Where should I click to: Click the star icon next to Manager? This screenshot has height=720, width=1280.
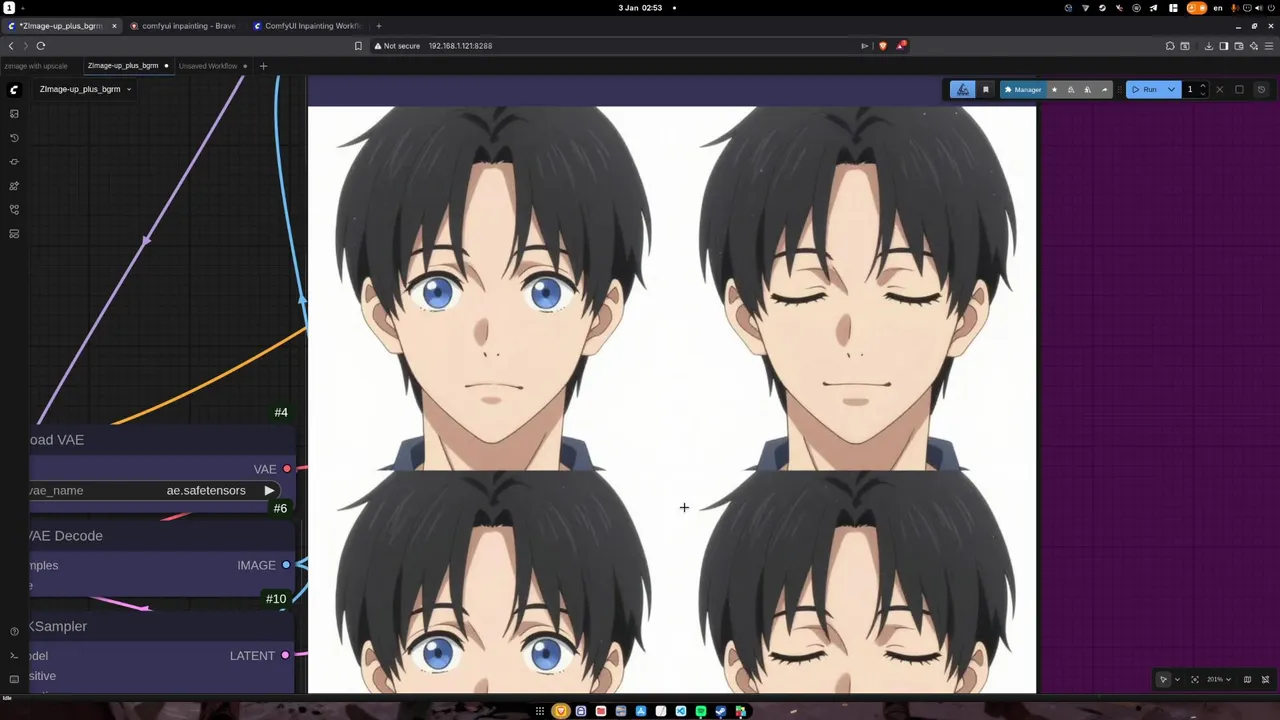[1054, 90]
